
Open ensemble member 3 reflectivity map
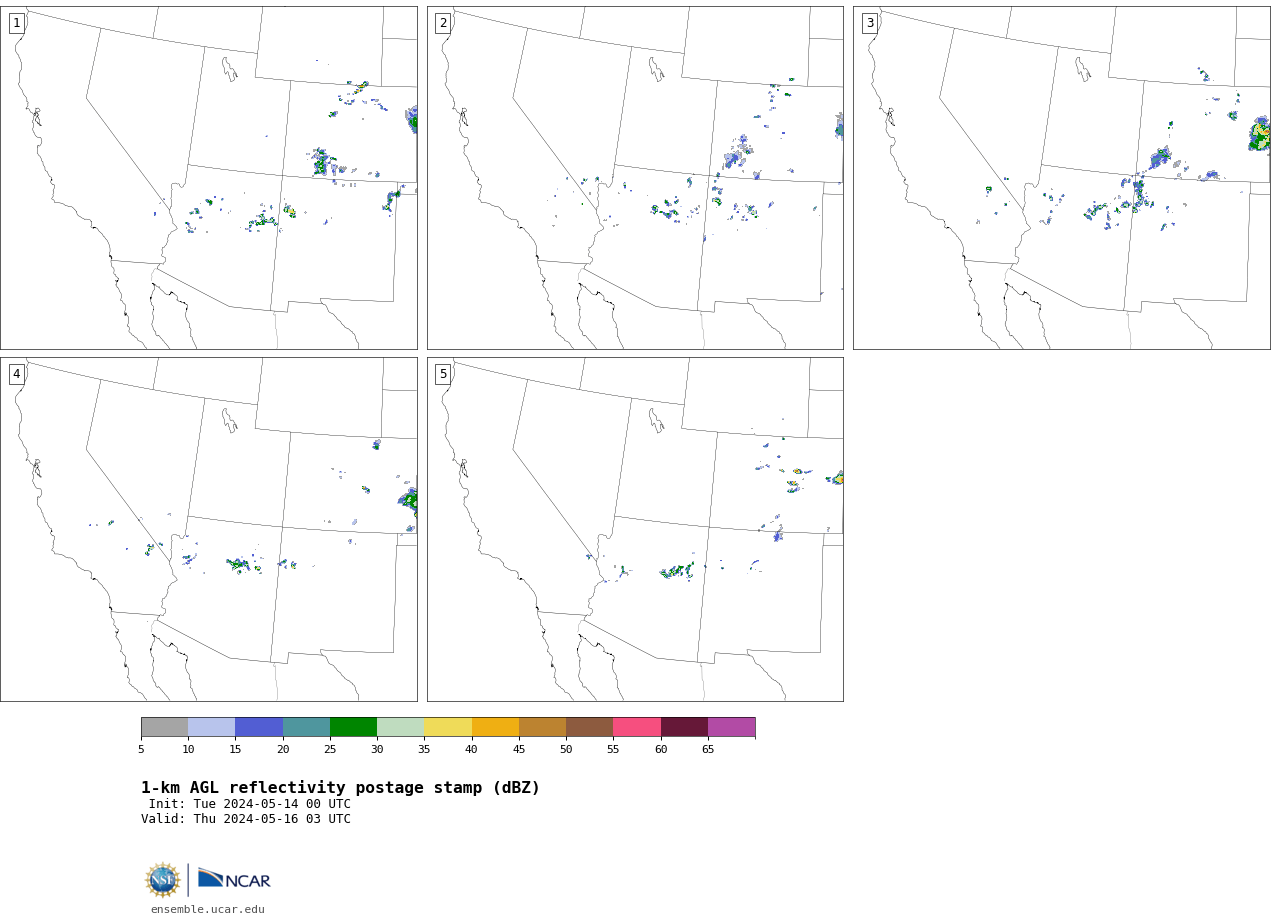tap(1062, 178)
